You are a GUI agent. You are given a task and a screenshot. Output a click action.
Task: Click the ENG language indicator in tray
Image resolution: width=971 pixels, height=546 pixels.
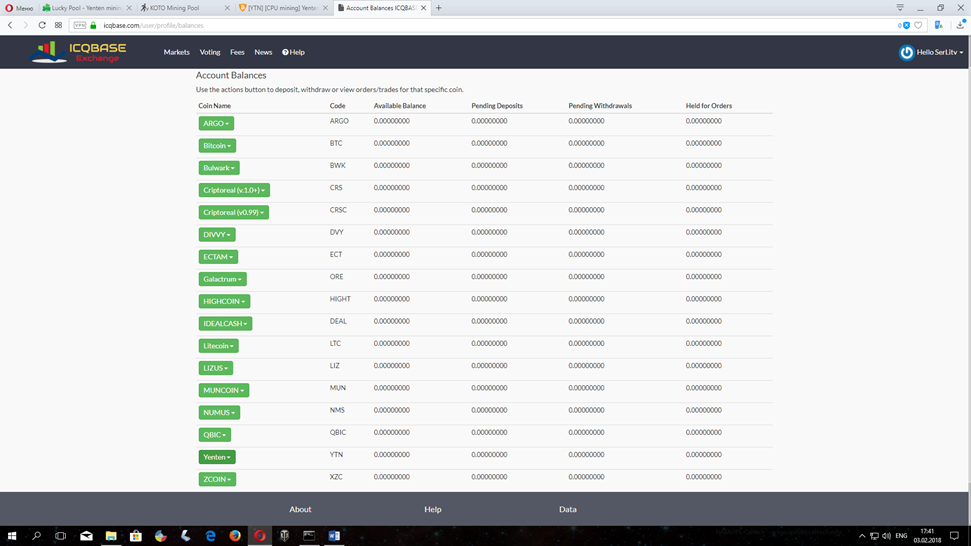901,535
